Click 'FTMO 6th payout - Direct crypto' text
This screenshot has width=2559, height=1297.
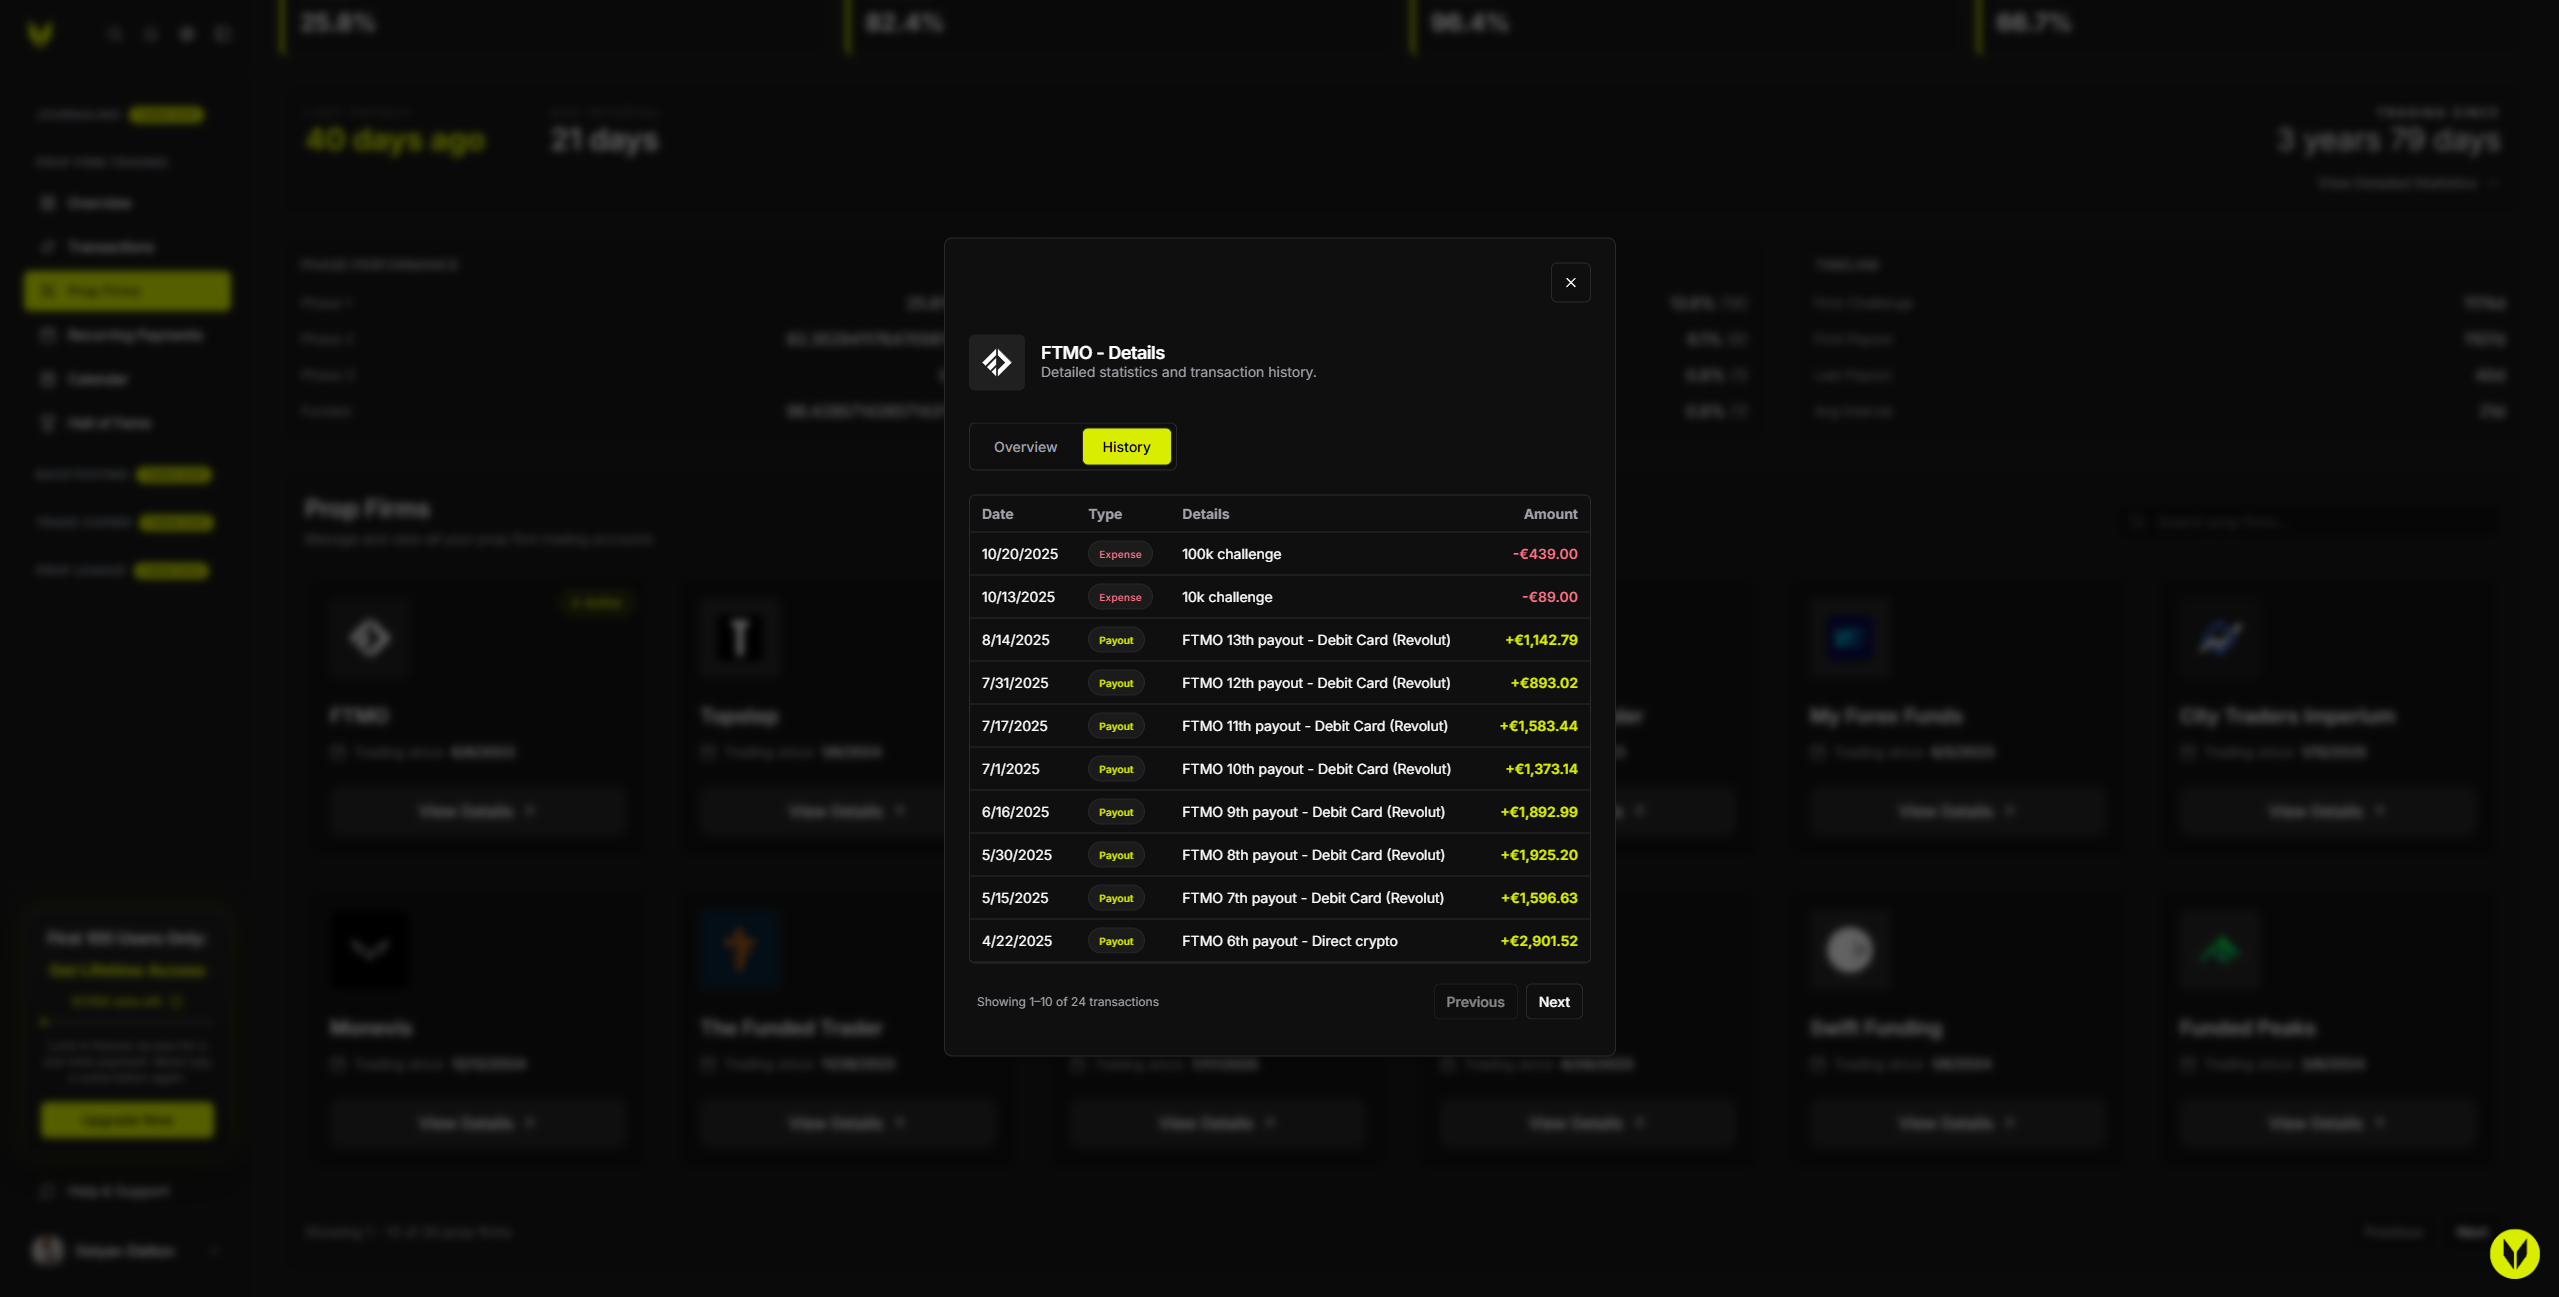1290,941
